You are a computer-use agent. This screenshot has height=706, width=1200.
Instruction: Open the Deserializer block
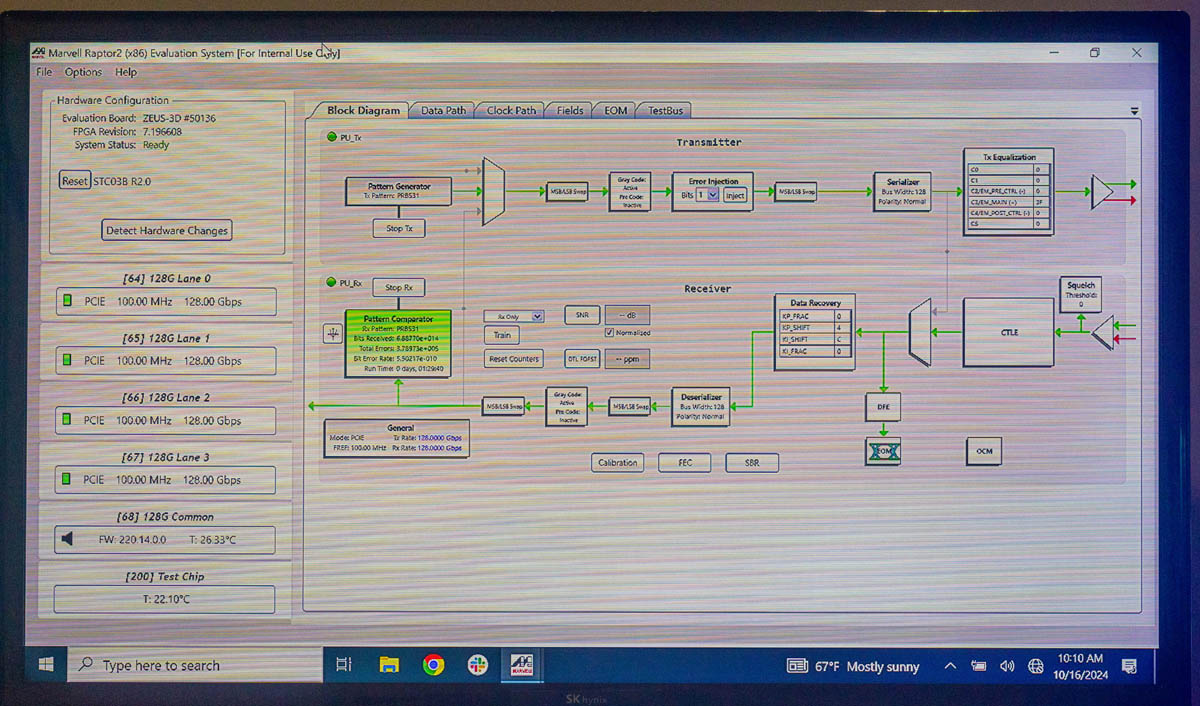(700, 406)
